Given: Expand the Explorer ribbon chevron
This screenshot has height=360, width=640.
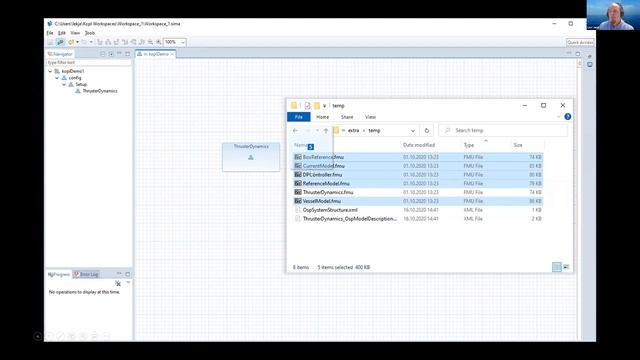Looking at the screenshot, I should click(x=558, y=117).
